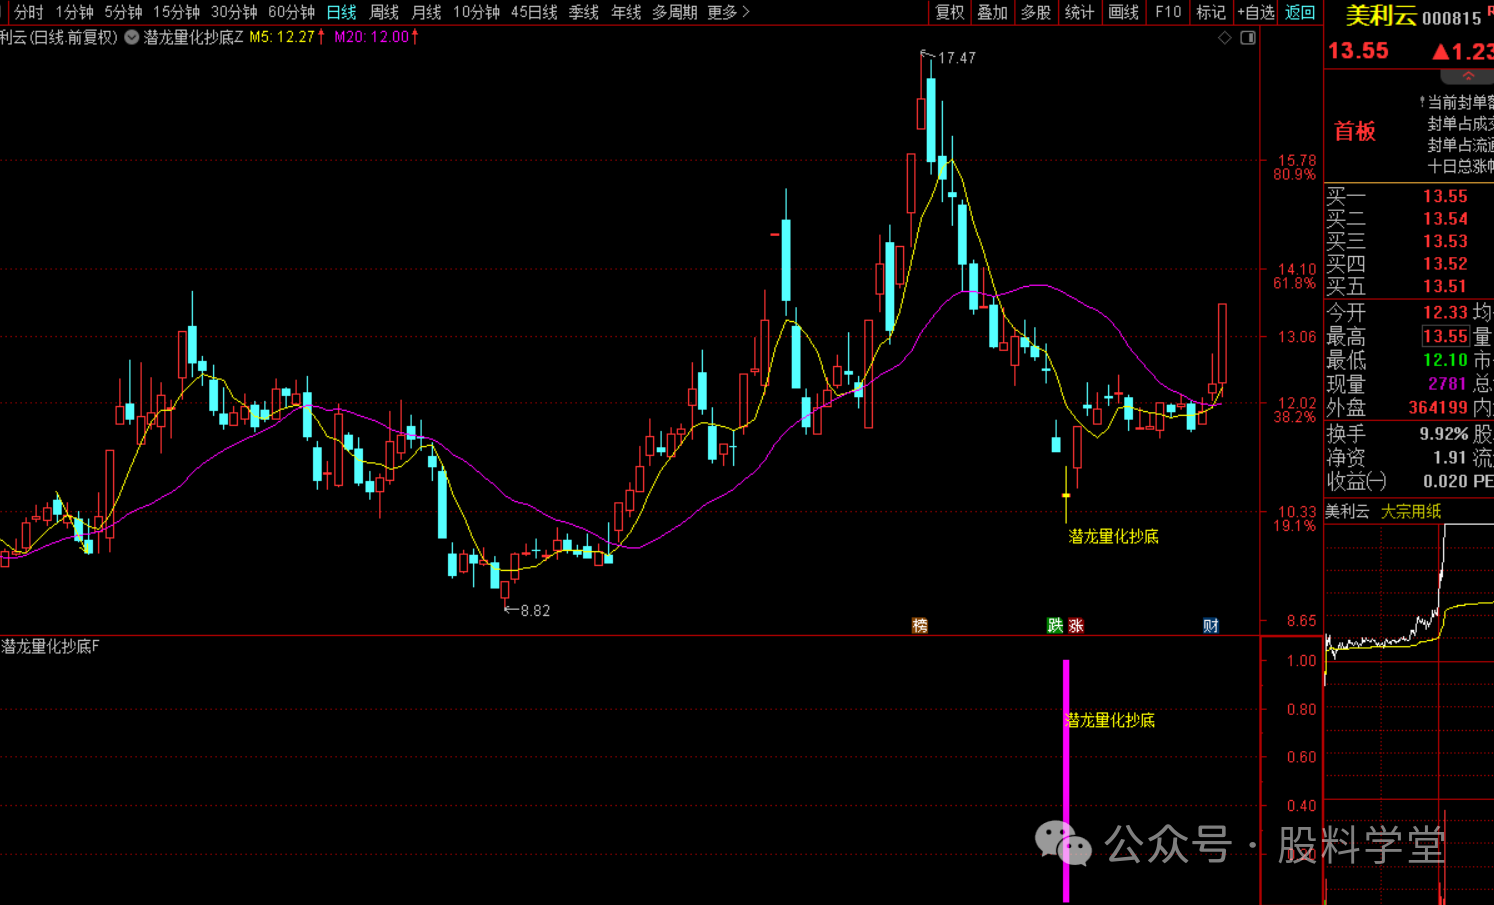Select the 60分钟 timeframe

coord(291,12)
